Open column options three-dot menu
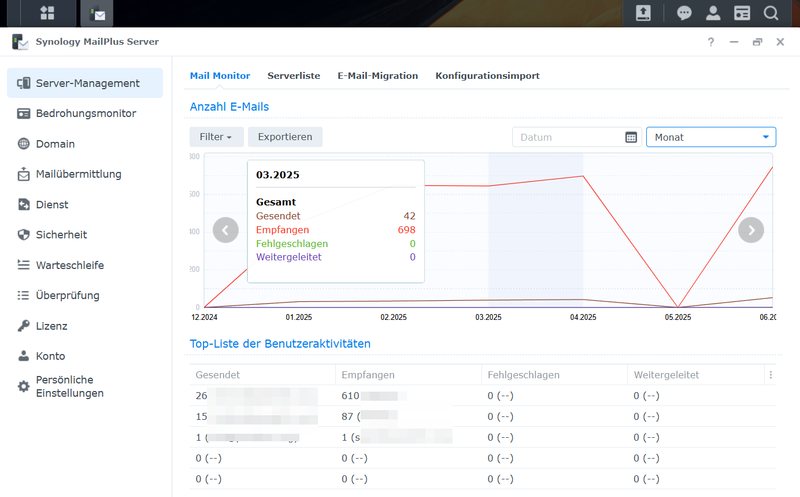800x497 pixels. tap(770, 375)
